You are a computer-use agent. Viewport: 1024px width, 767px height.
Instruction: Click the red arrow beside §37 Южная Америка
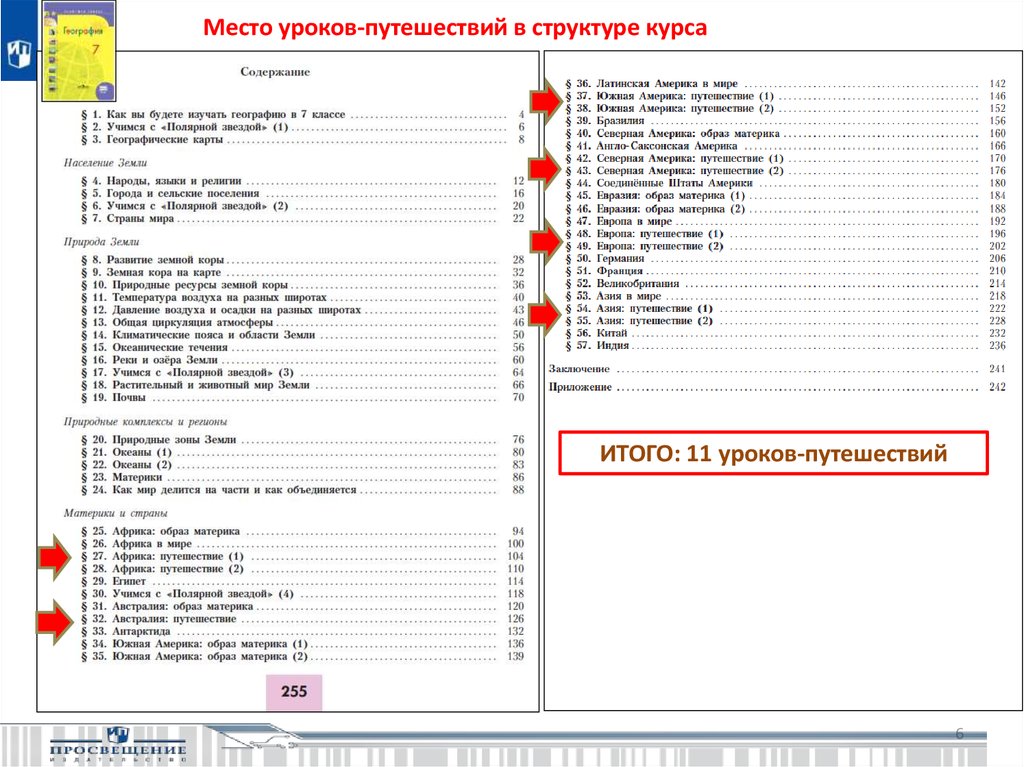[x=546, y=101]
